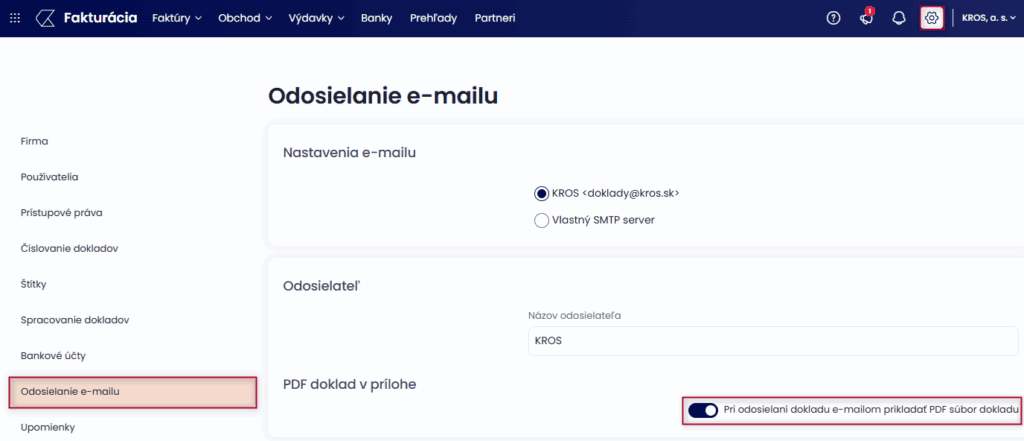The image size is (1024, 441).
Task: Go to the Banky menu item
Action: tap(377, 18)
